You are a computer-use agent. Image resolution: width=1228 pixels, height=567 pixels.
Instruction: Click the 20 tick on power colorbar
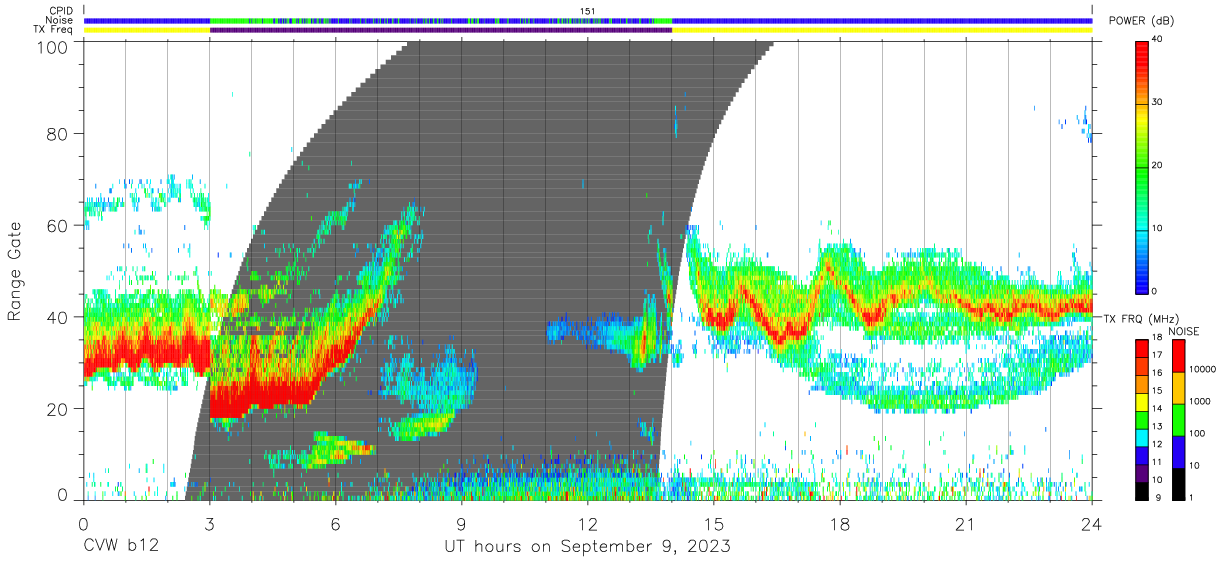pyautogui.click(x=1159, y=165)
